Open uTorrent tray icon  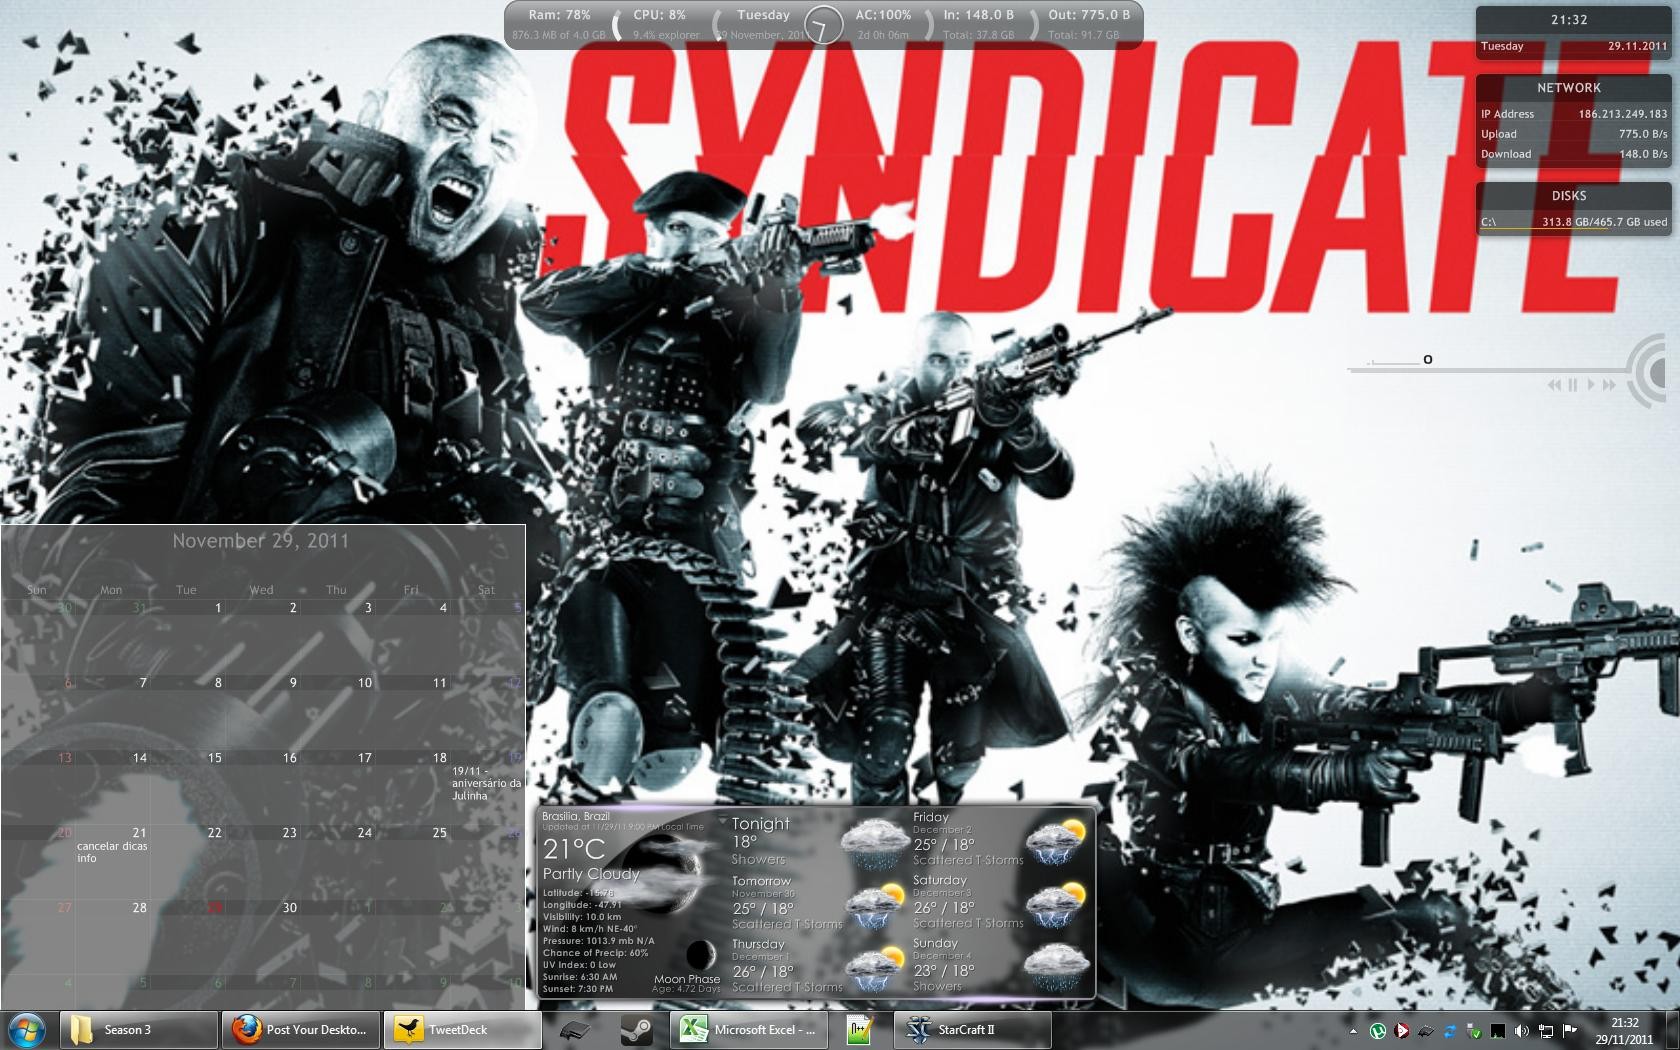(x=1378, y=1031)
